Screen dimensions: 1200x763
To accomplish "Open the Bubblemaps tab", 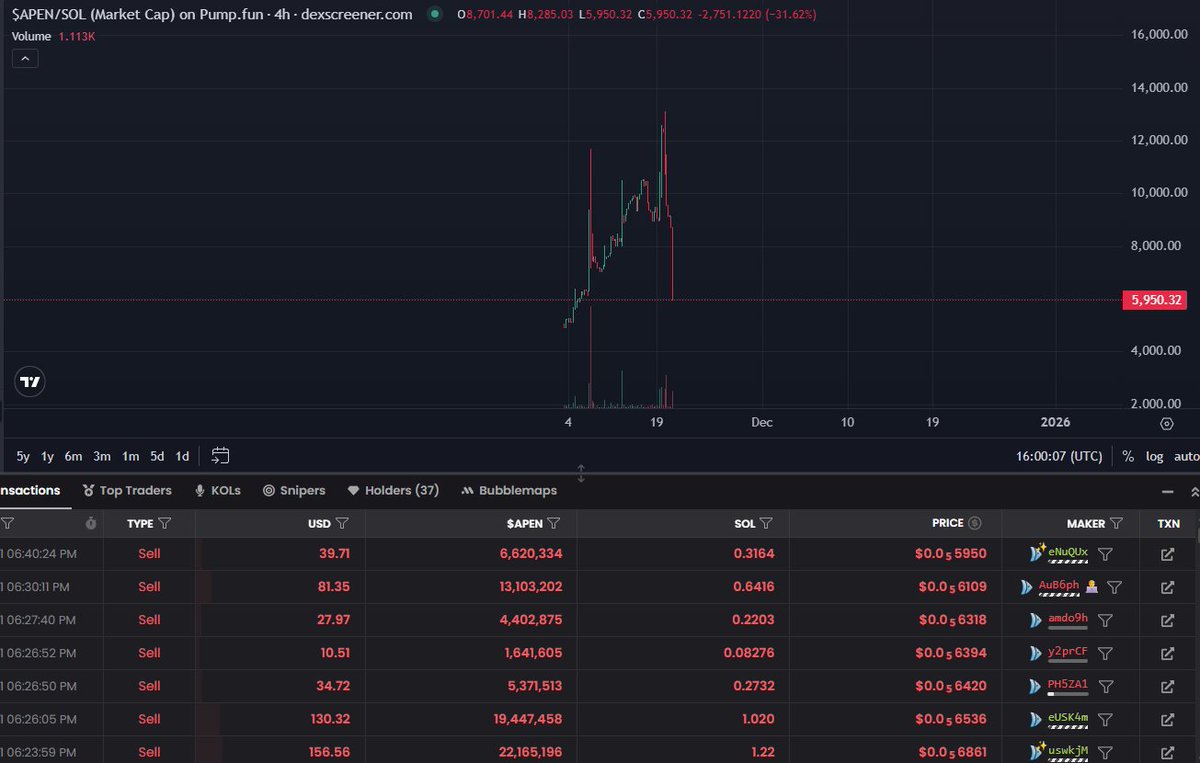I will [510, 491].
